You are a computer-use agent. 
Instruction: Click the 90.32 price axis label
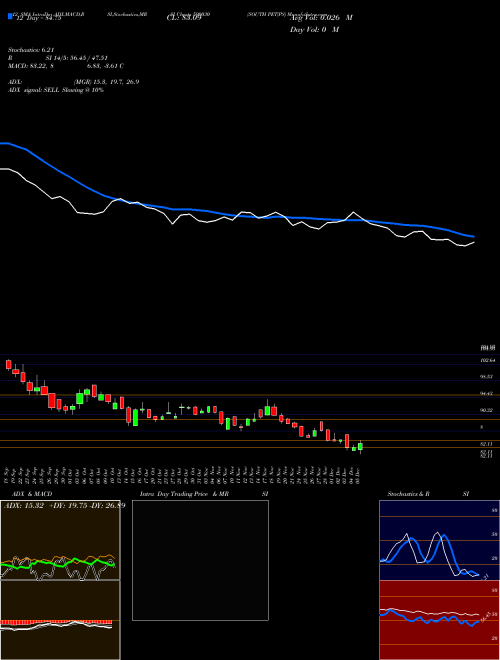click(x=488, y=410)
